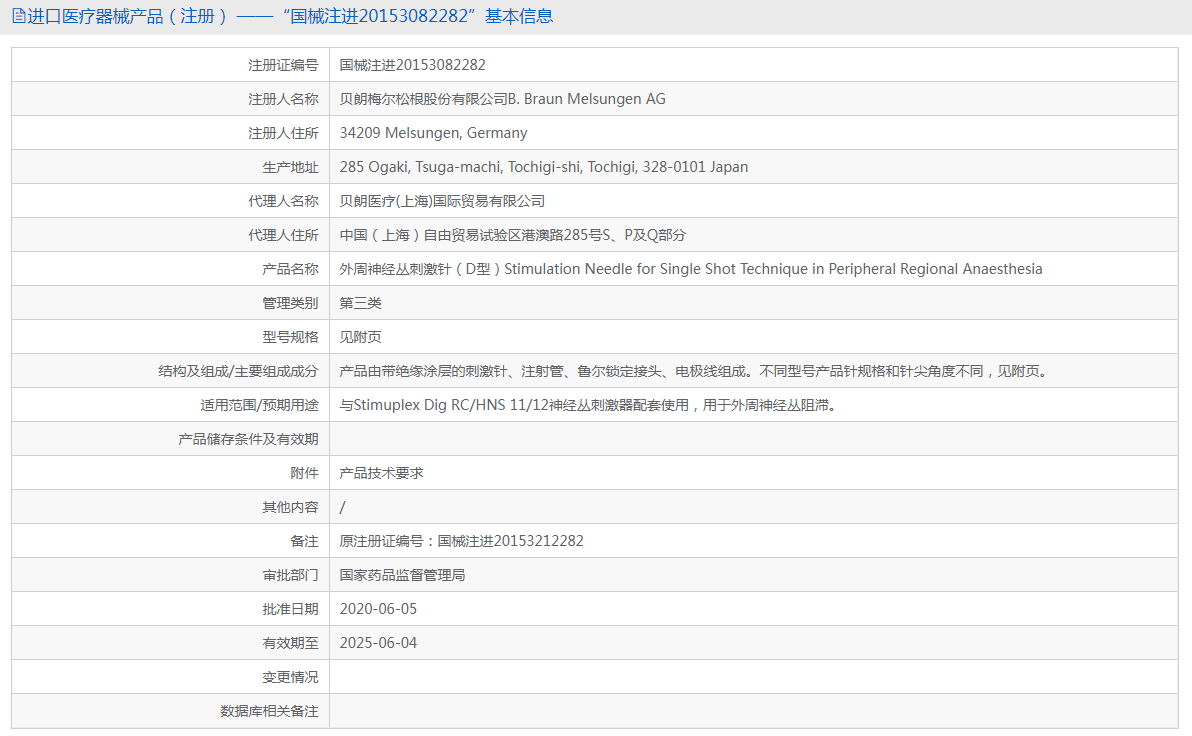Select the registration number 国械注进20153082282 value

point(412,65)
